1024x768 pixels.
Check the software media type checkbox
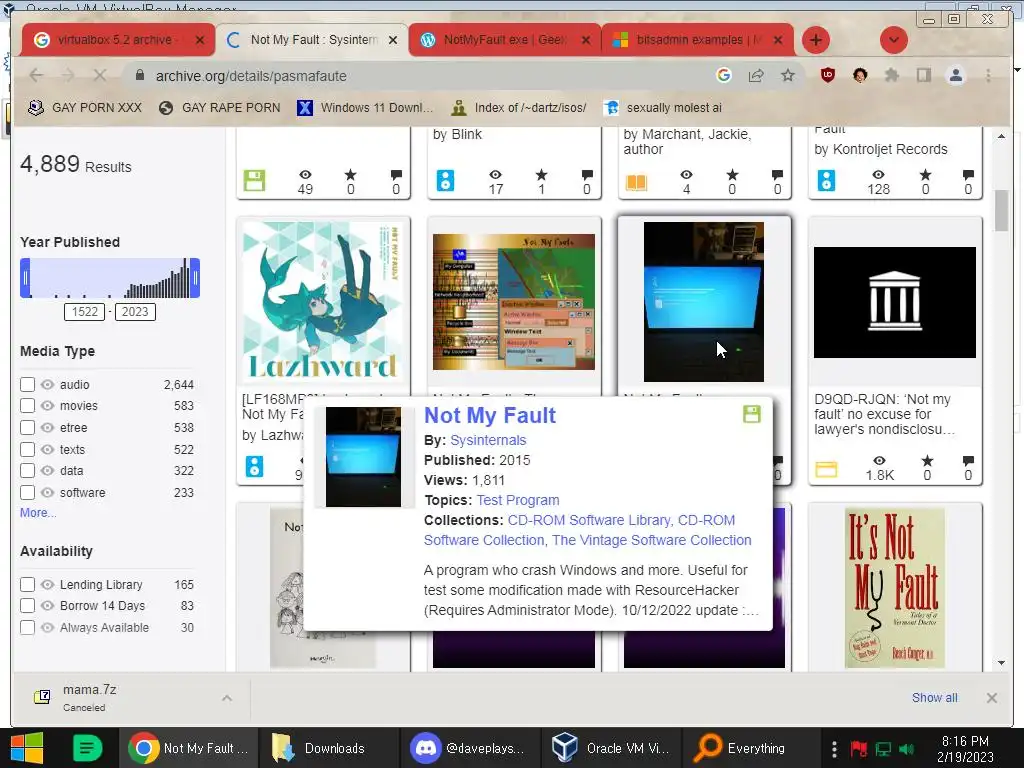(27, 492)
